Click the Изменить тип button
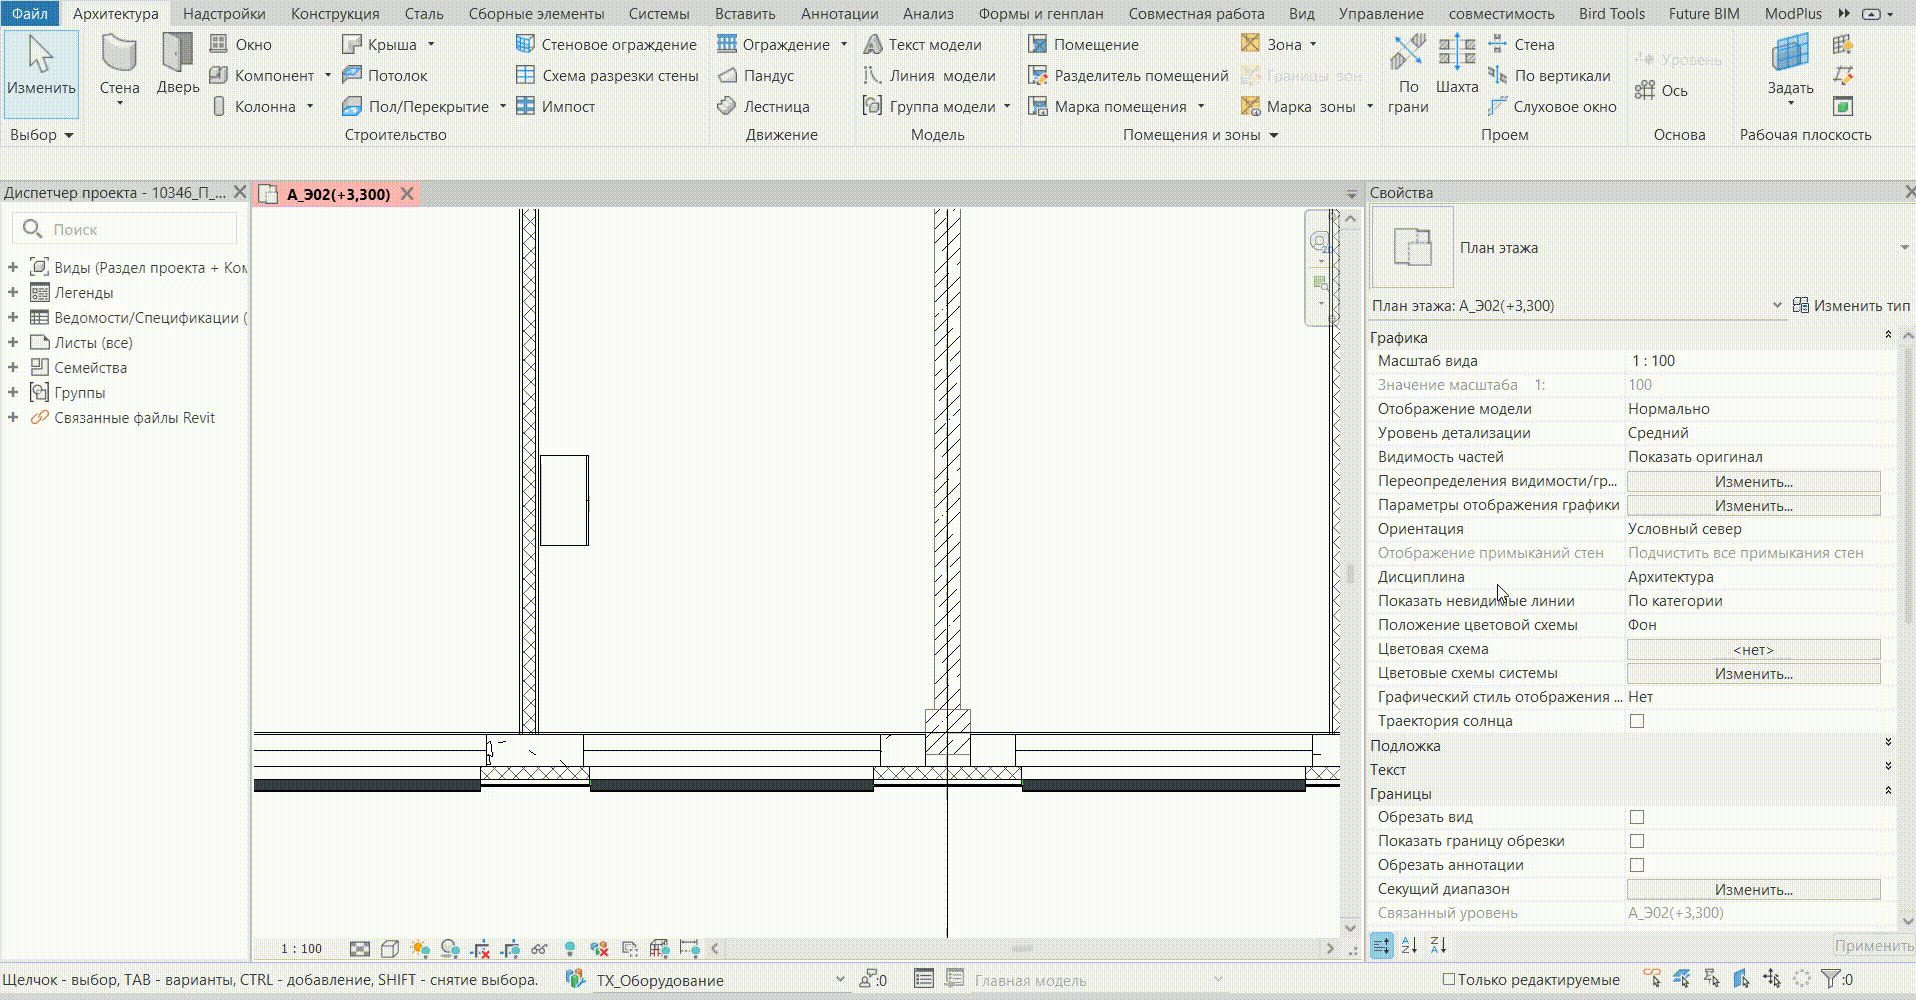The width and height of the screenshot is (1916, 1000). tap(1851, 306)
